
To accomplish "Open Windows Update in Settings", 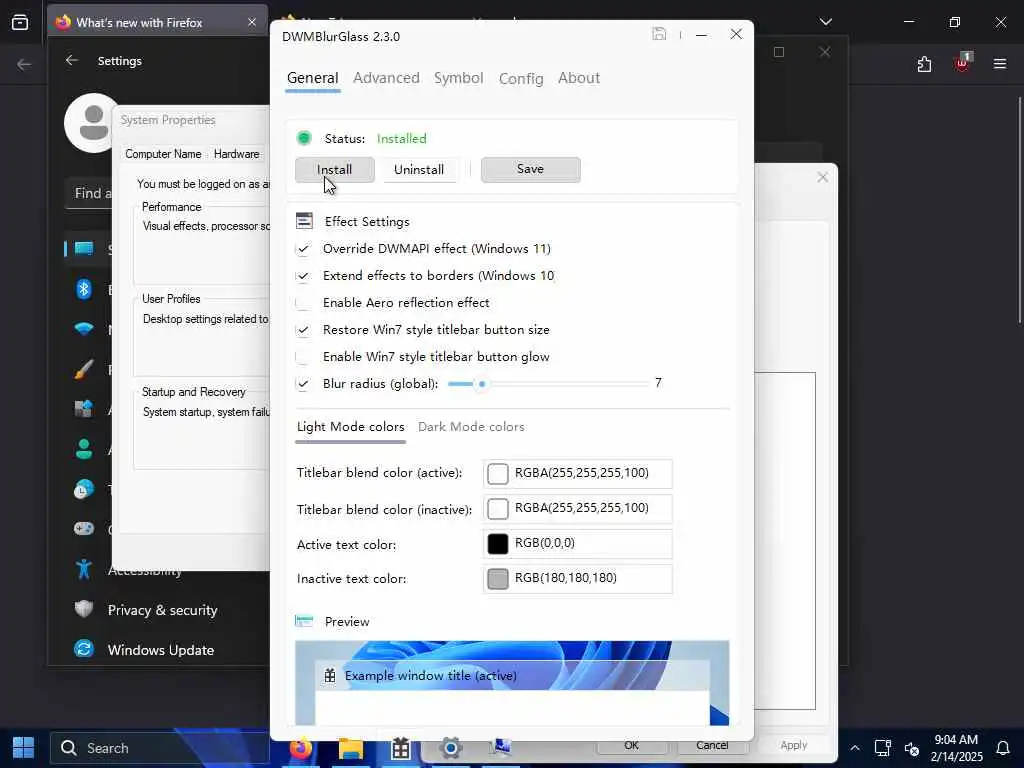I will point(161,650).
